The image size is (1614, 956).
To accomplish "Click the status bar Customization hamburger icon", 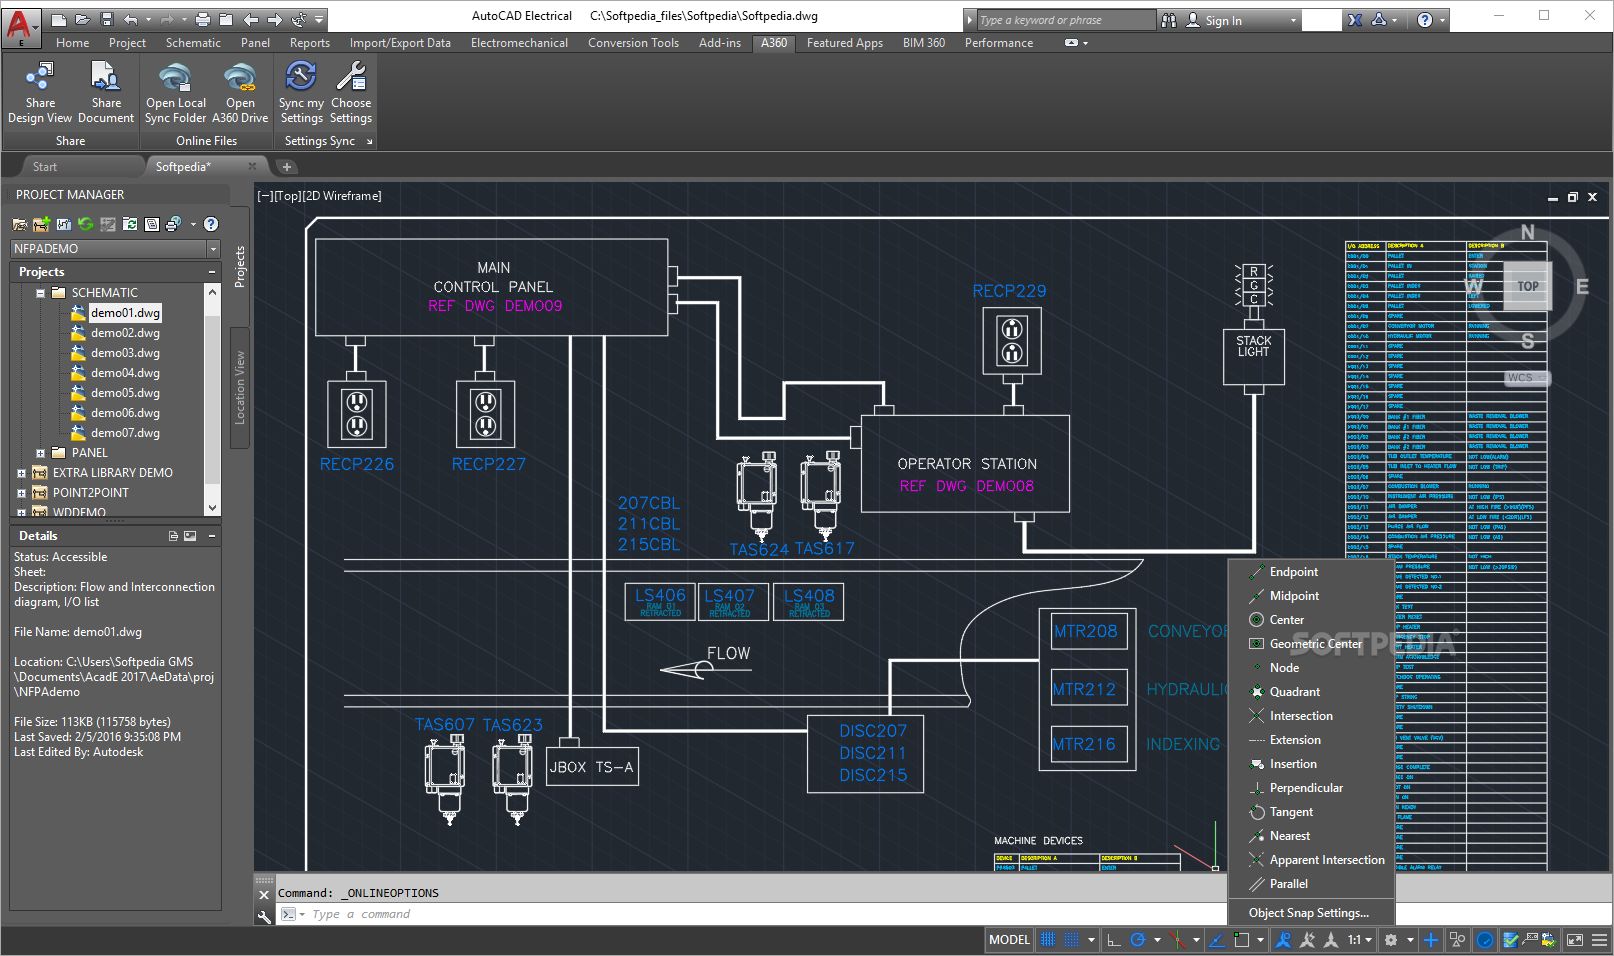I will tap(1599, 940).
